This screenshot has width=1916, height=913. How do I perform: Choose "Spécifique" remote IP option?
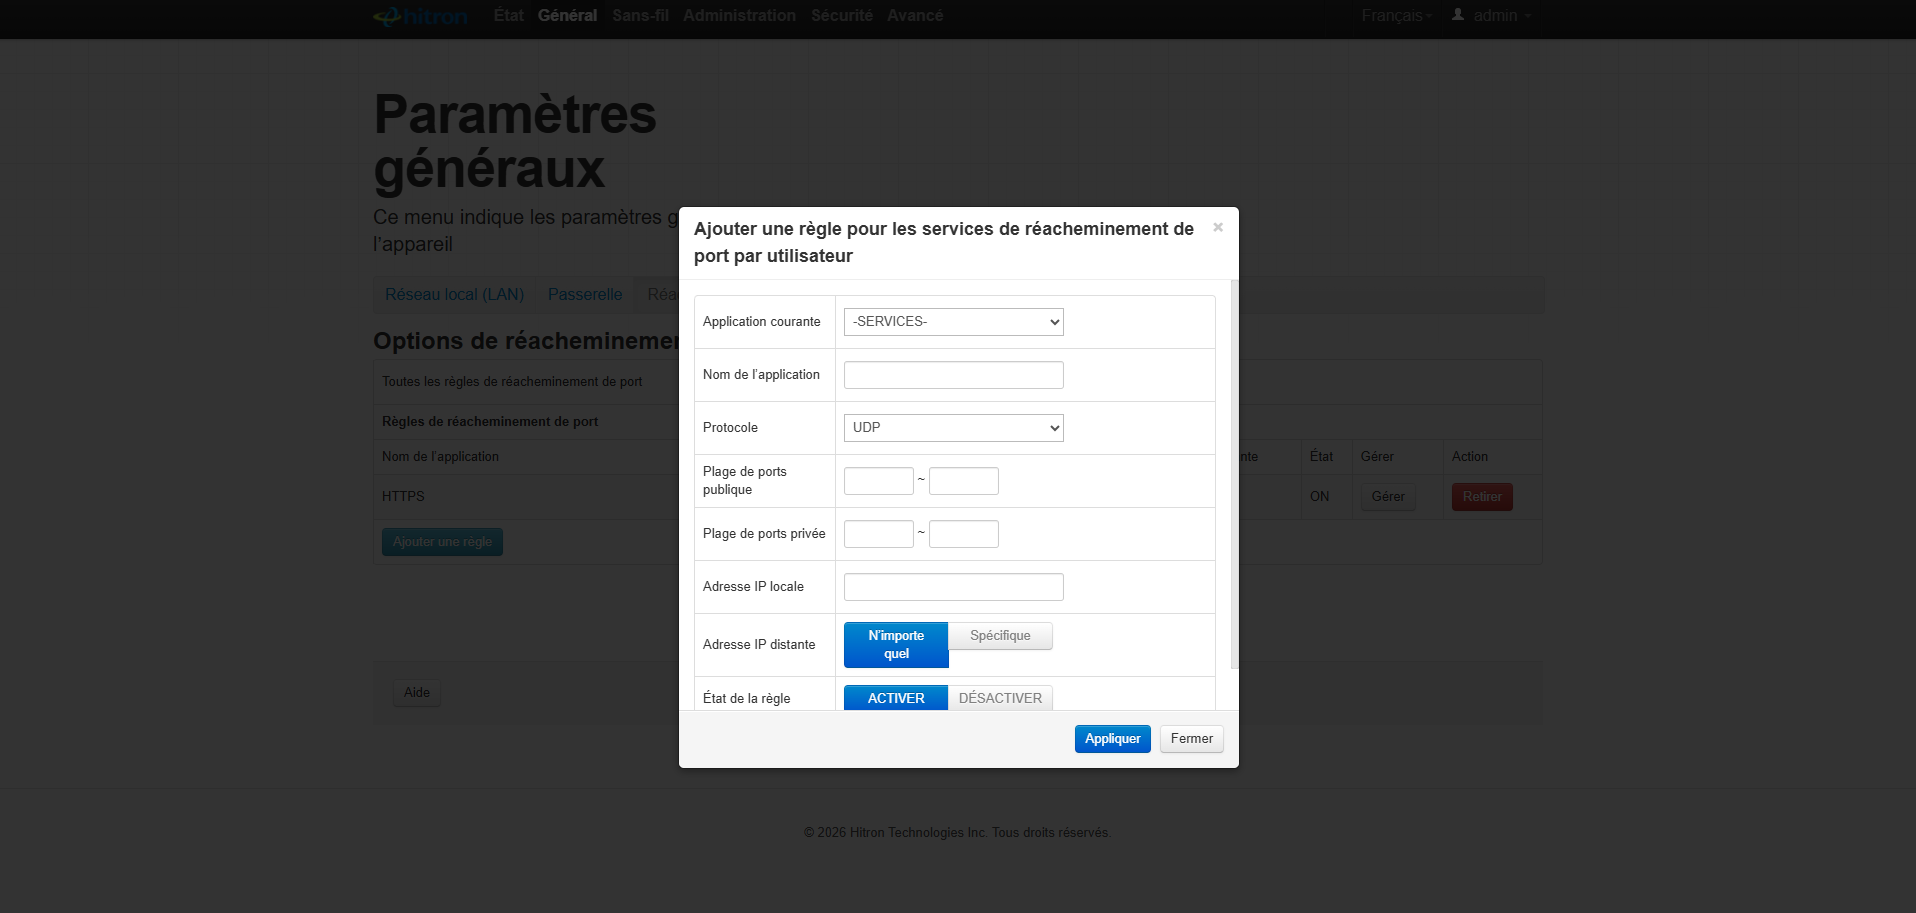tap(1000, 636)
